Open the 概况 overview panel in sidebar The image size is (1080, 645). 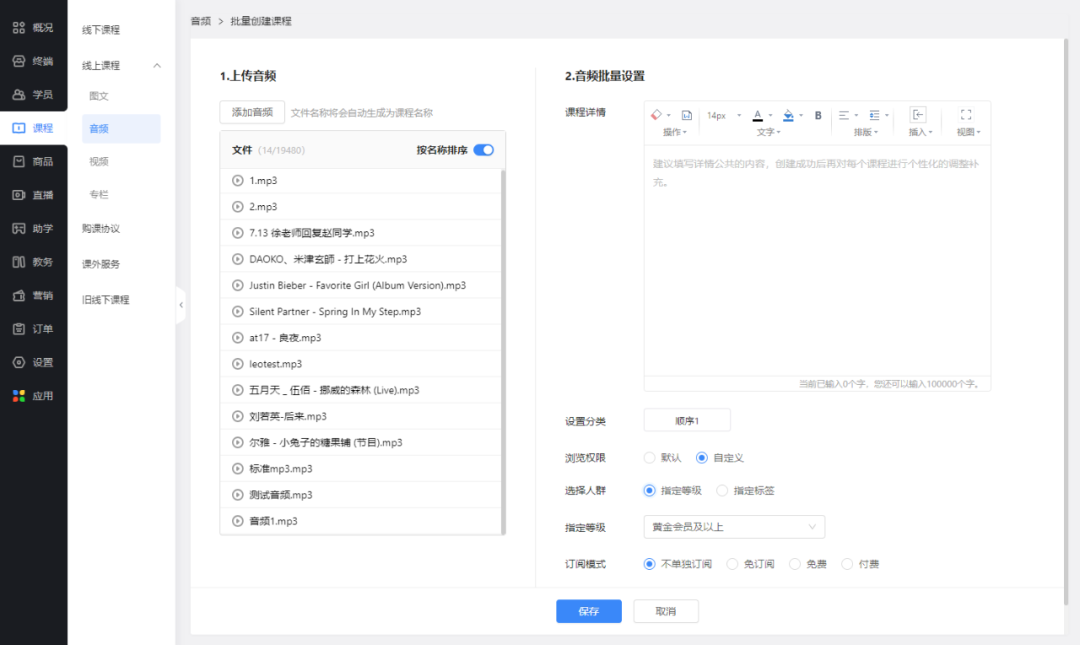pyautogui.click(x=33, y=27)
